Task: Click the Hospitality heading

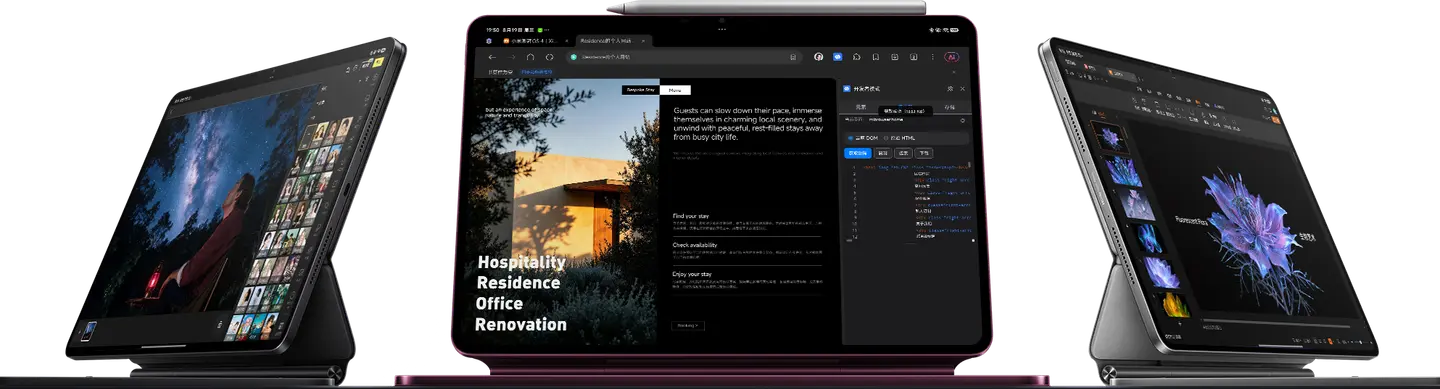Action: (521, 262)
